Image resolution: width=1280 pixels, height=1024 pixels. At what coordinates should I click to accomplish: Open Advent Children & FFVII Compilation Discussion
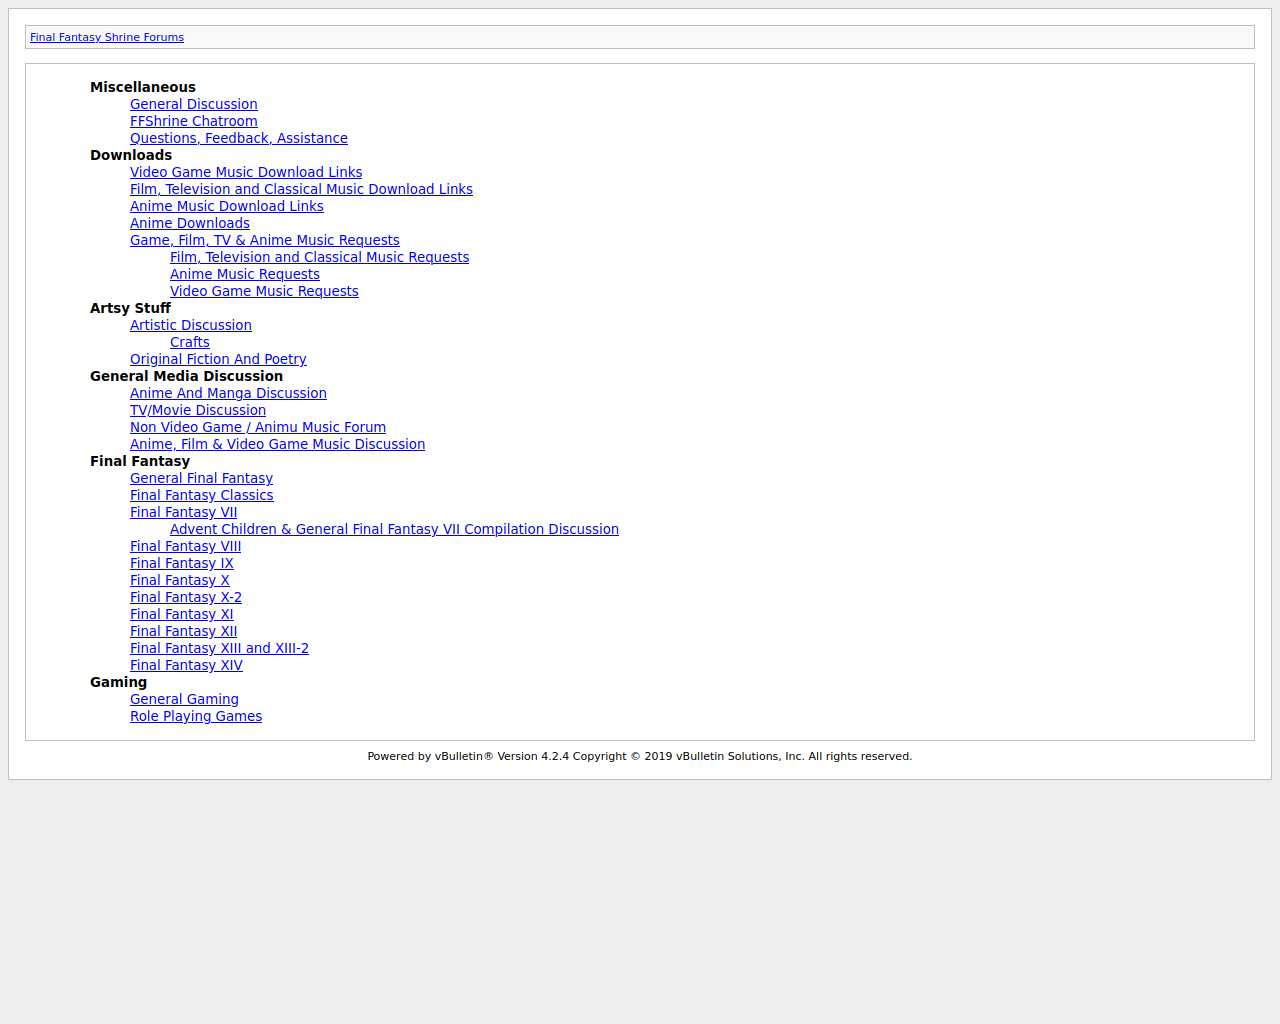click(394, 529)
